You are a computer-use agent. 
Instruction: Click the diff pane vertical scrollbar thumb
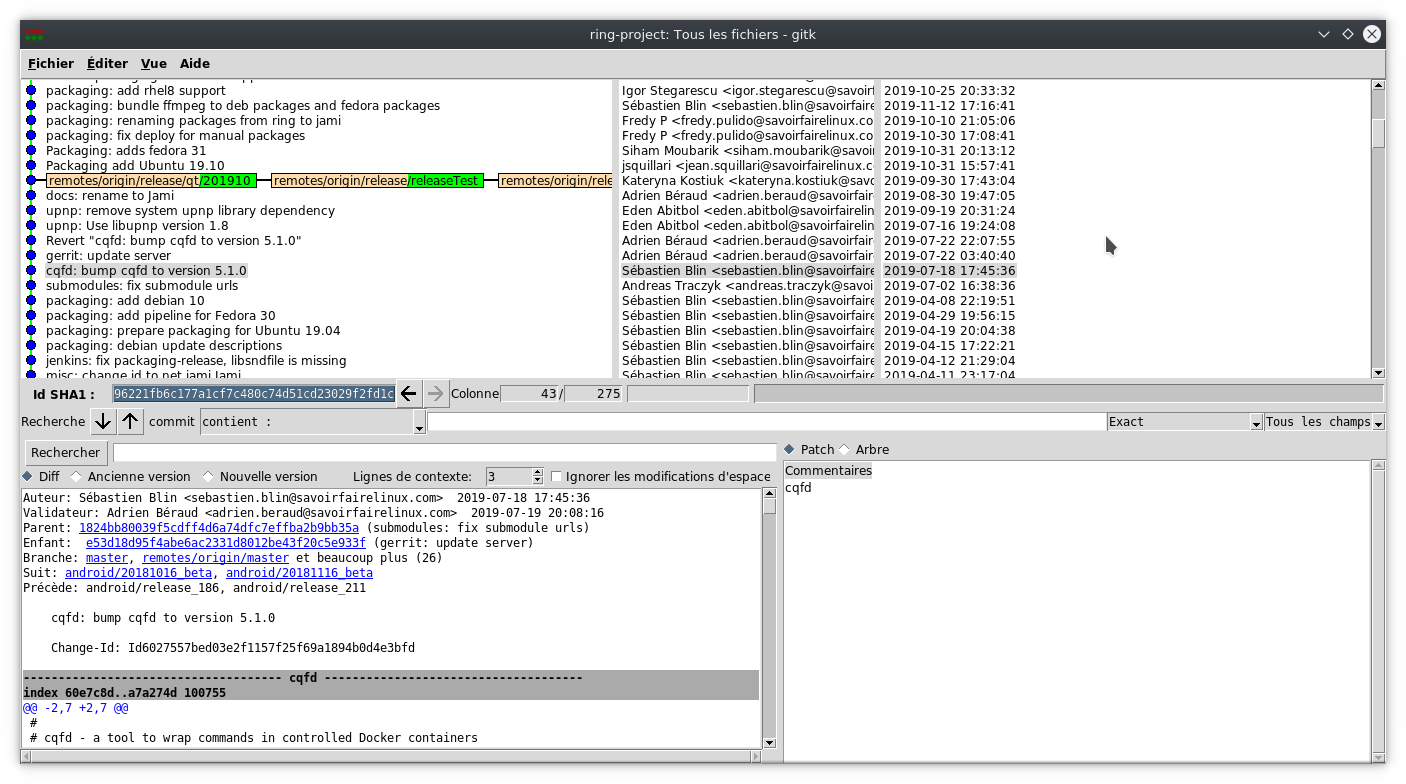click(769, 506)
